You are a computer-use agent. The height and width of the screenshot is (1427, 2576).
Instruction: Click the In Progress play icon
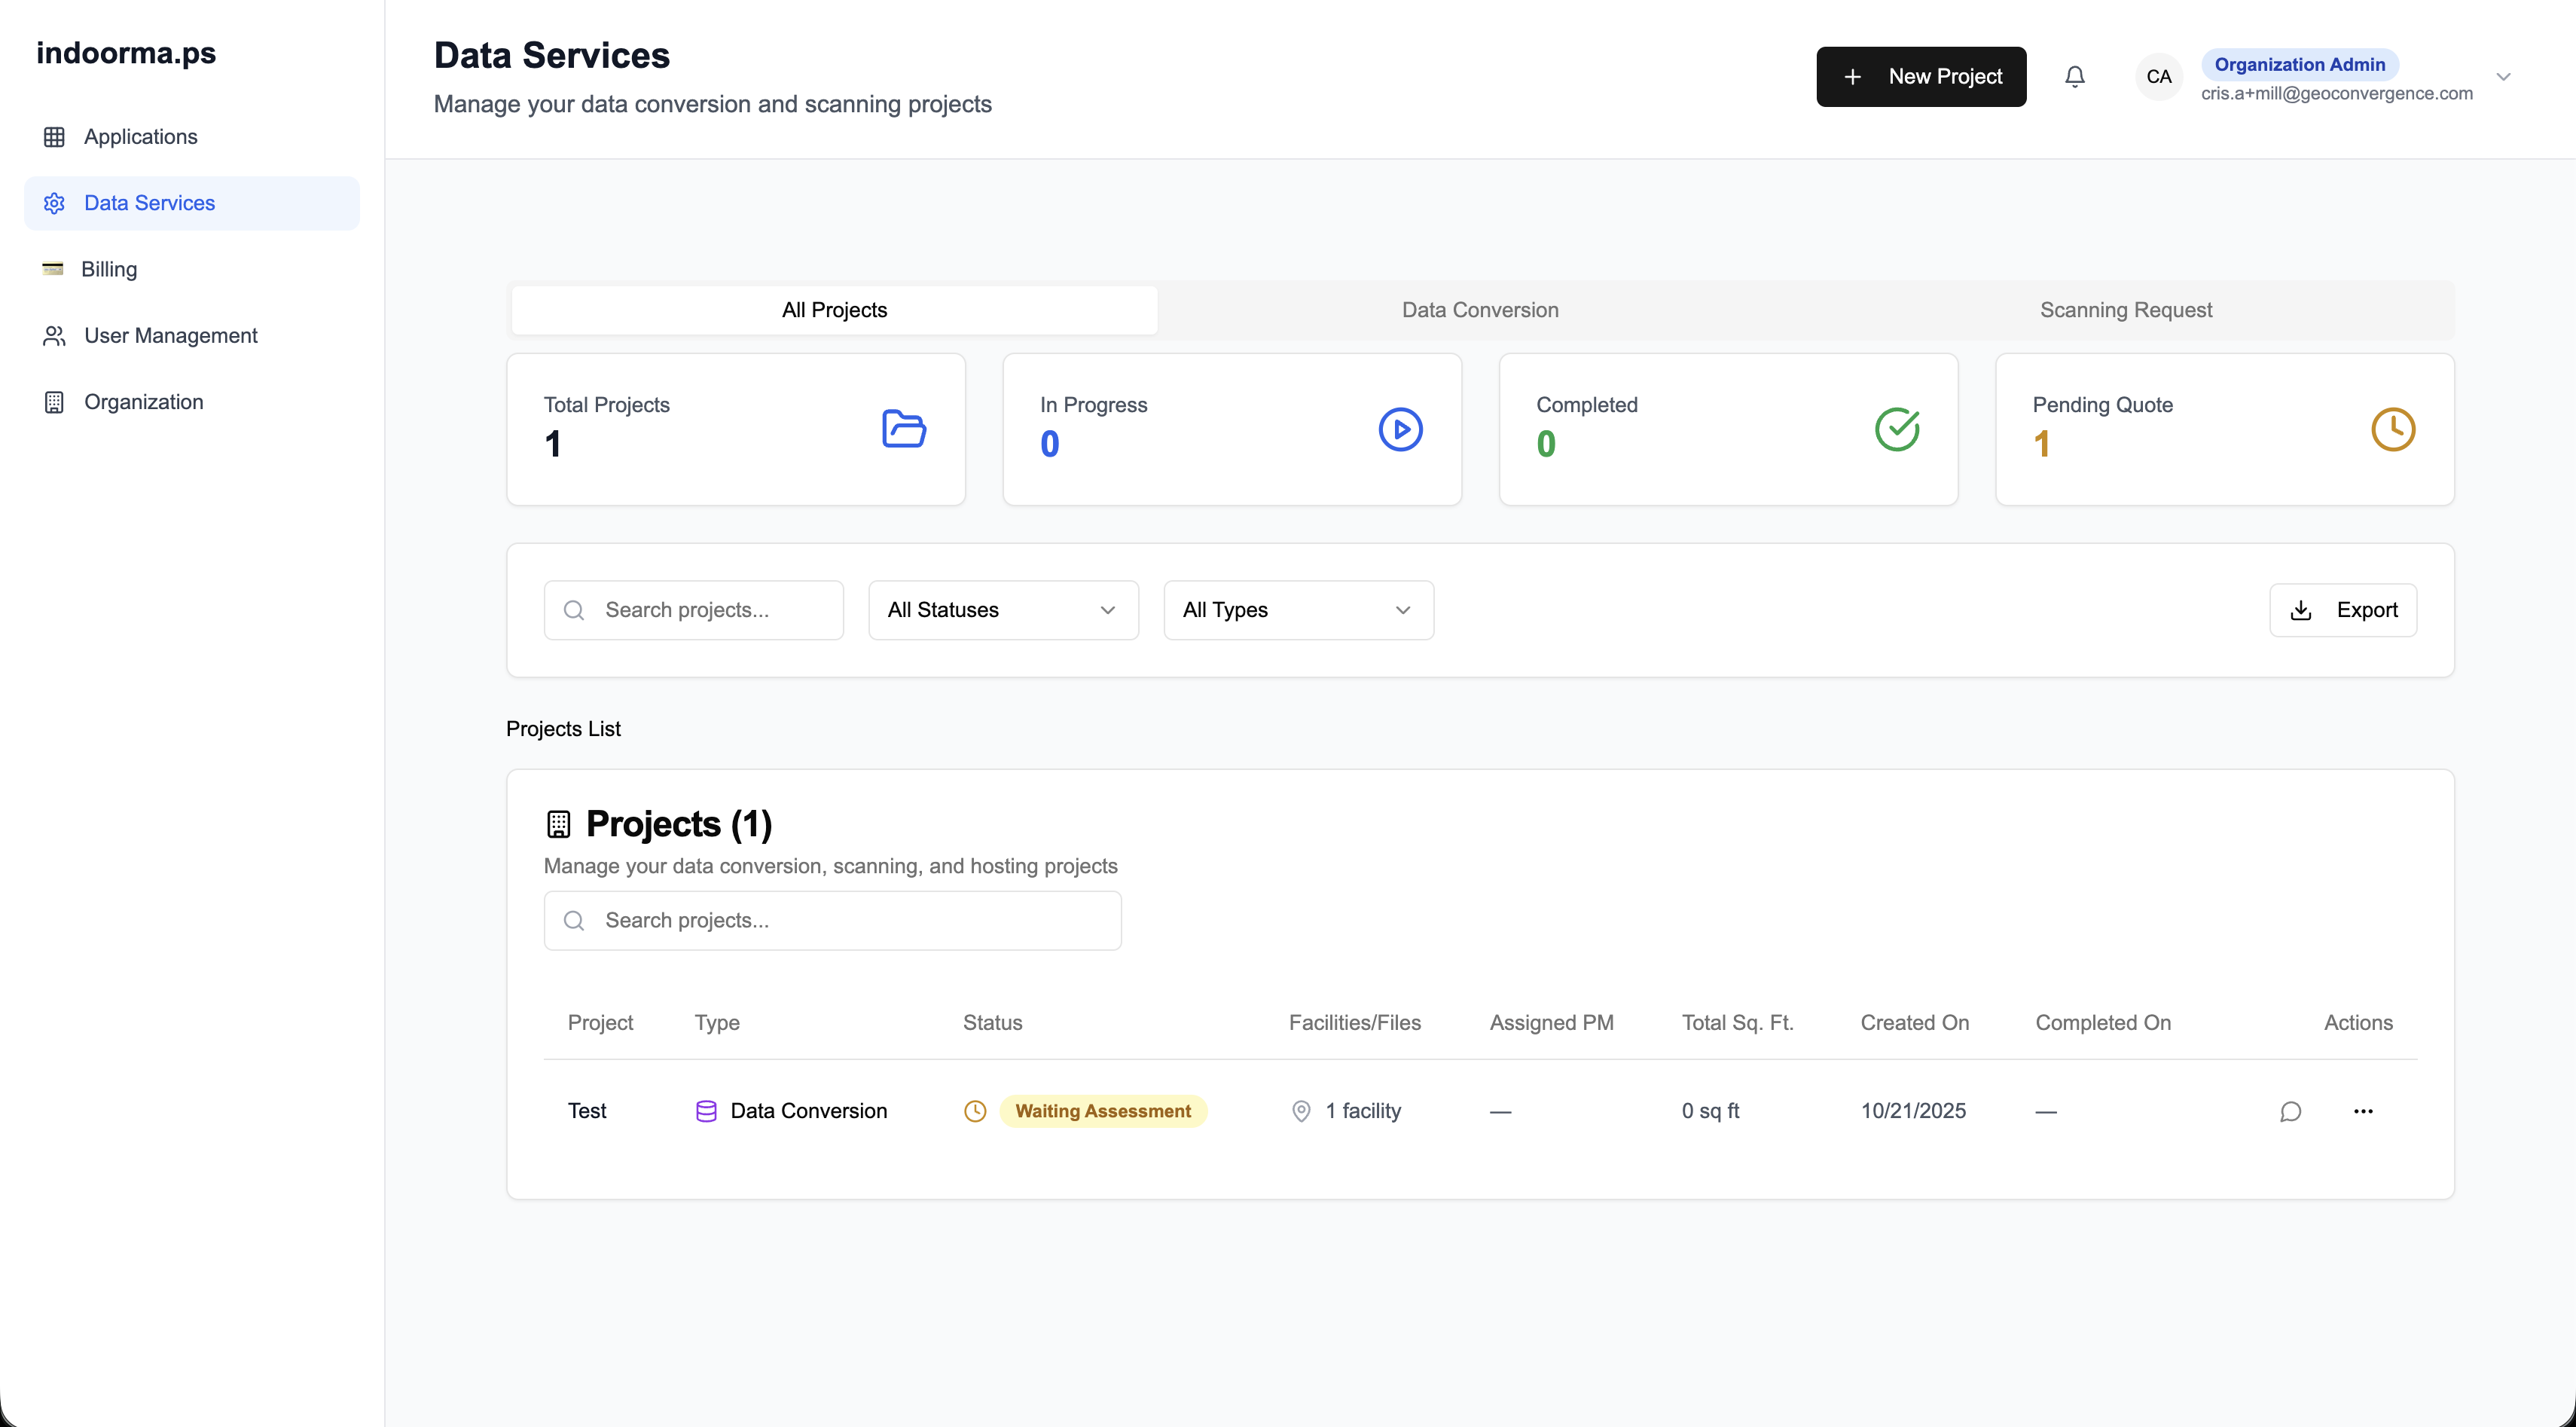(x=1400, y=429)
